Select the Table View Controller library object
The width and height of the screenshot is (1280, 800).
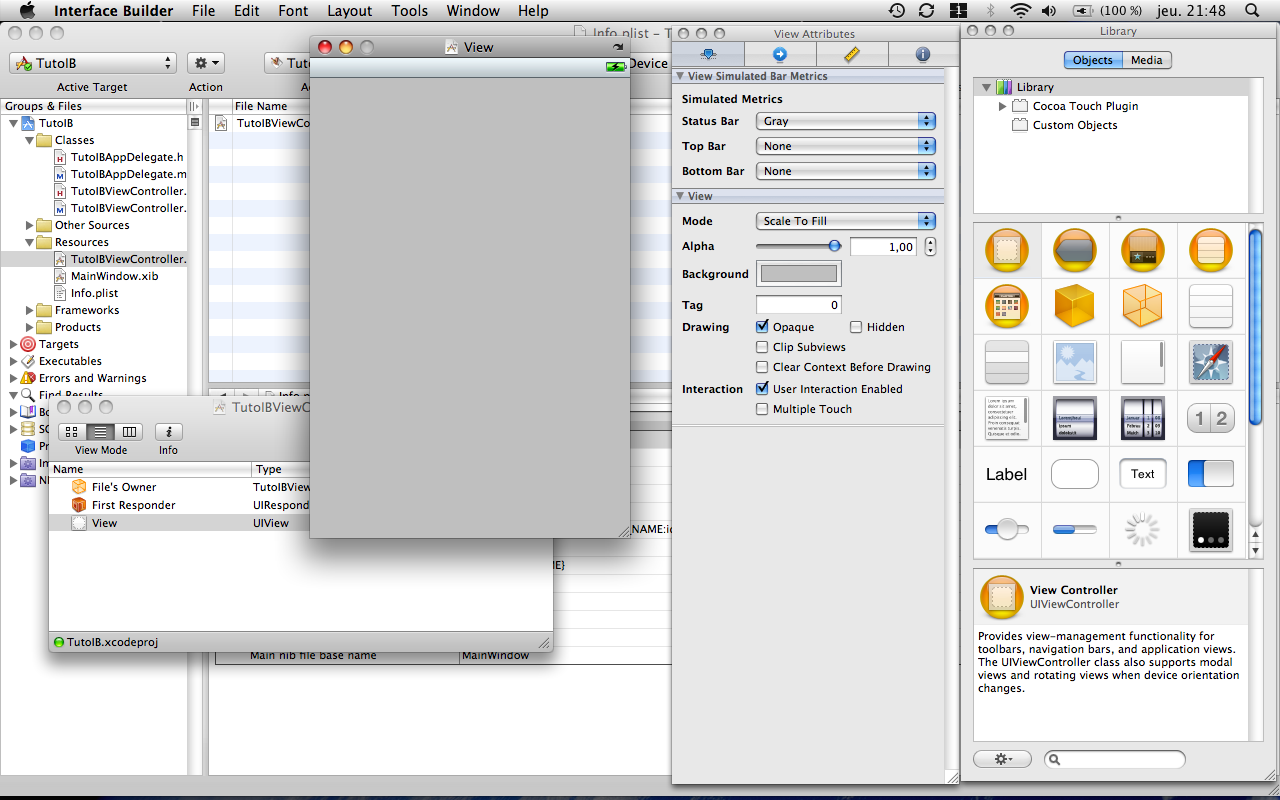click(1211, 251)
